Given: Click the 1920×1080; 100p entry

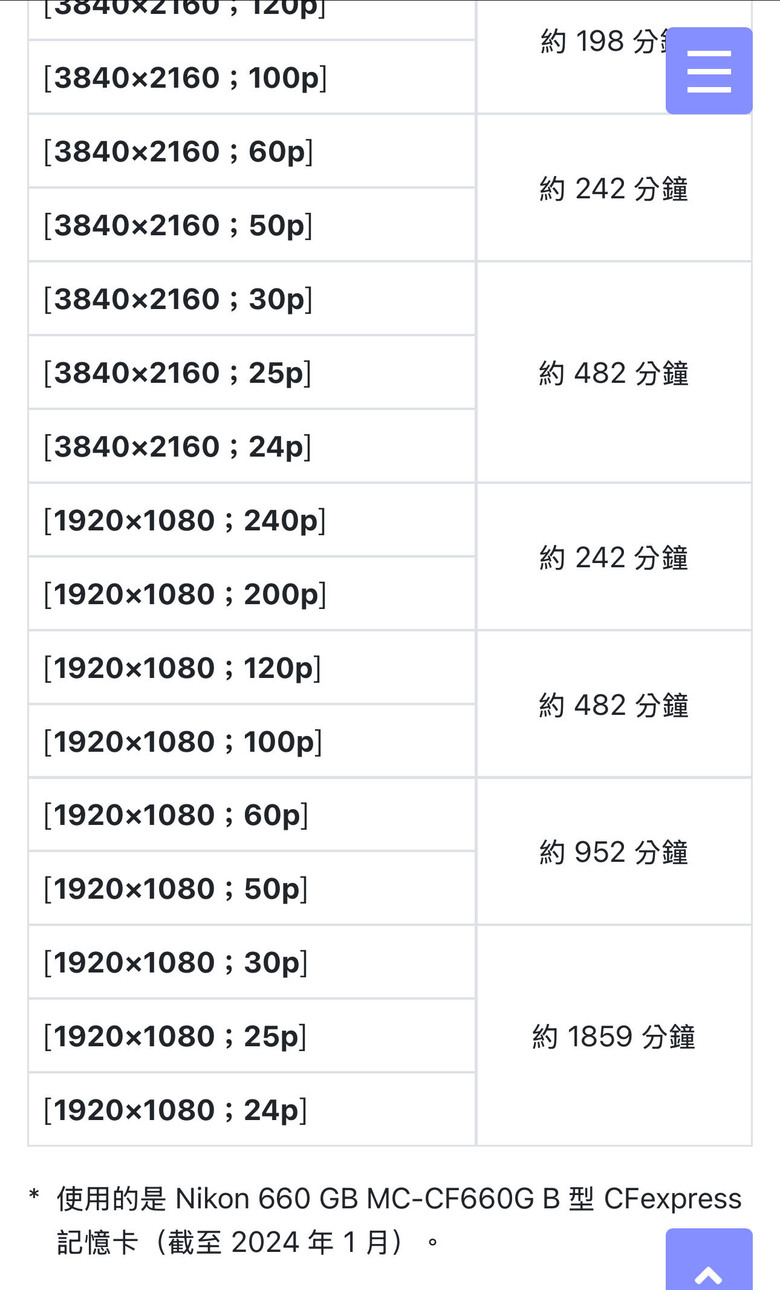Looking at the screenshot, I should (x=252, y=741).
